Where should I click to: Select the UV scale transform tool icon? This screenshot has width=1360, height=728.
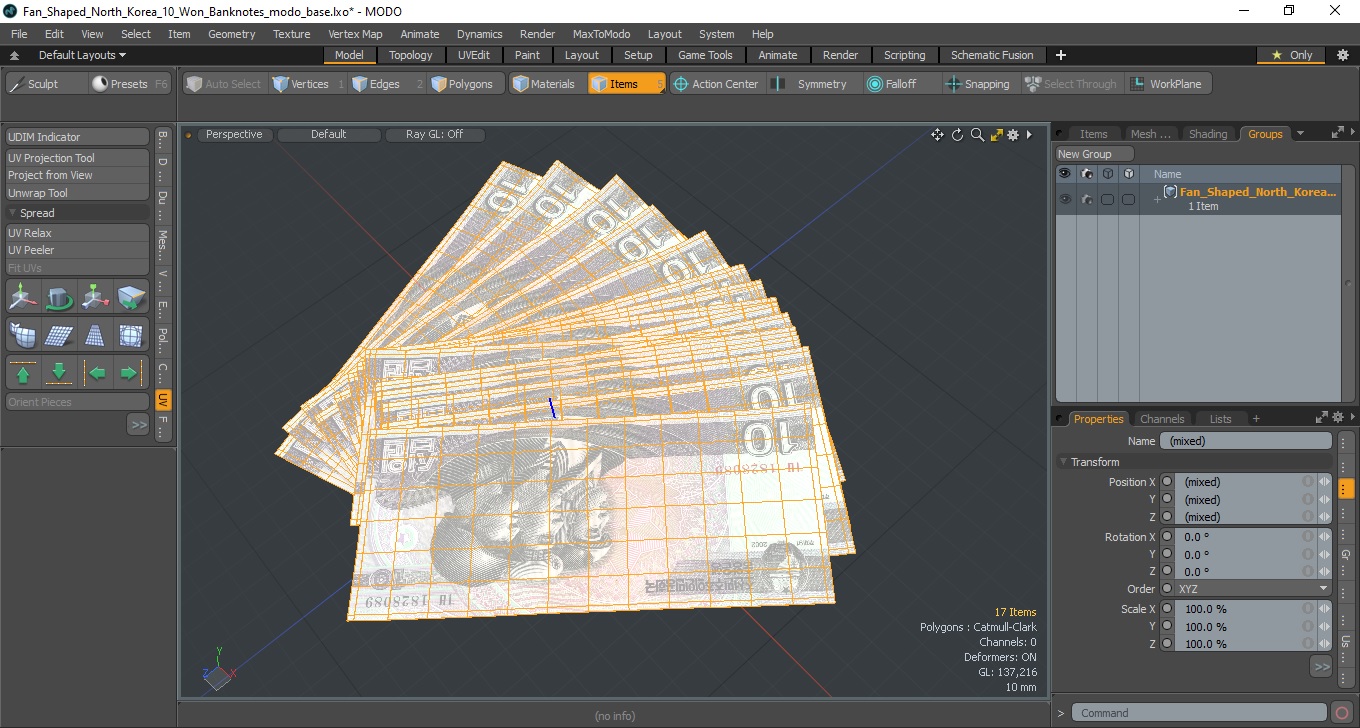[x=96, y=297]
